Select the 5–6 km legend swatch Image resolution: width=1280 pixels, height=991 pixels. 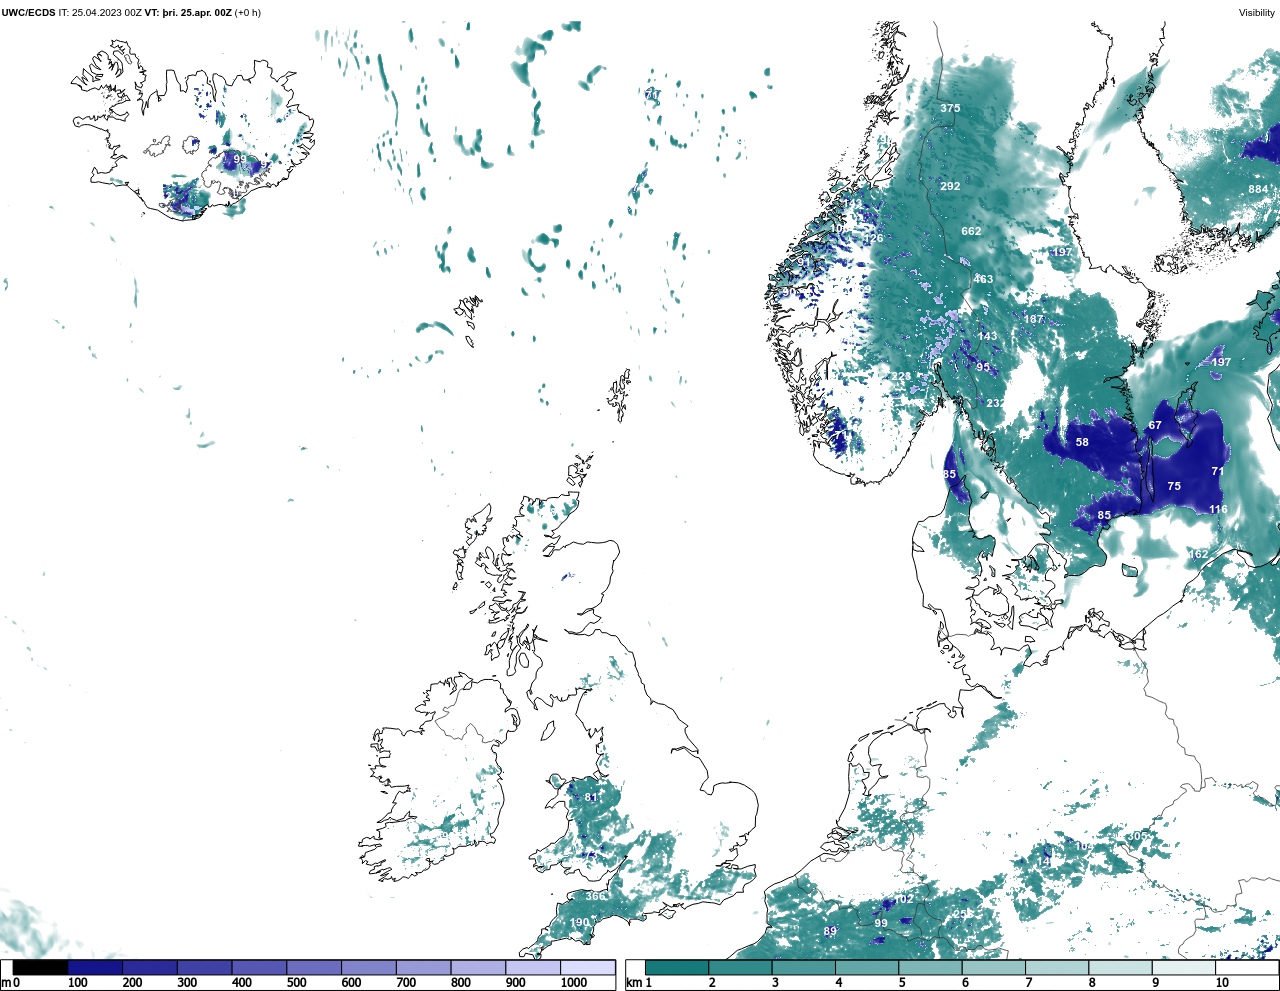coord(930,968)
